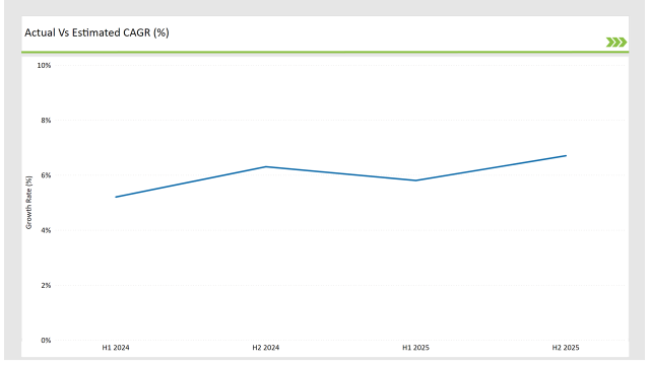Click the chart title Actual Vs Estimated CAGR (%)

point(97,33)
